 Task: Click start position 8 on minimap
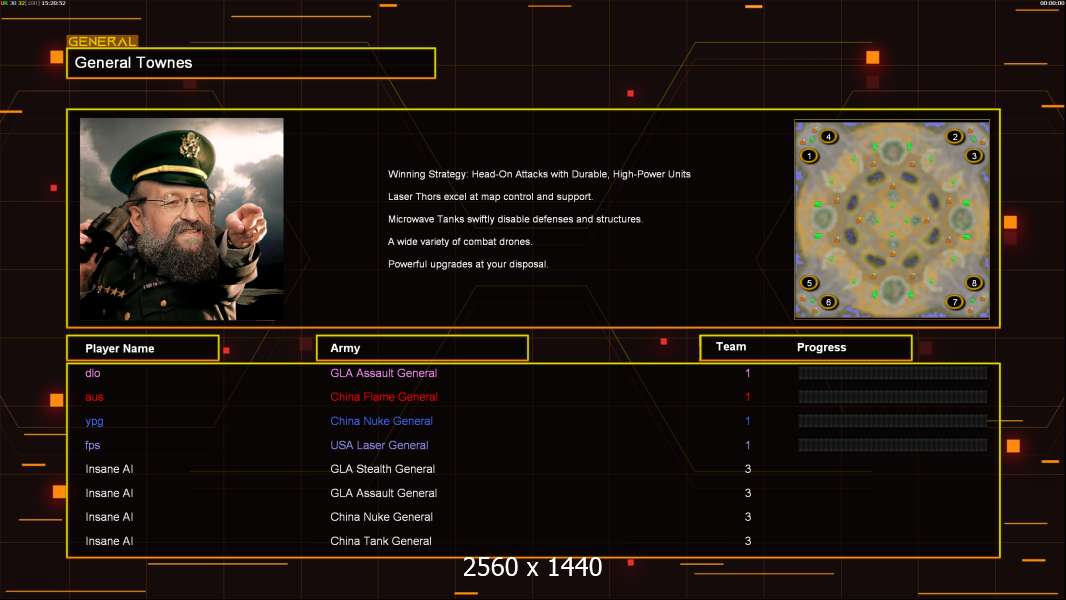click(x=974, y=283)
